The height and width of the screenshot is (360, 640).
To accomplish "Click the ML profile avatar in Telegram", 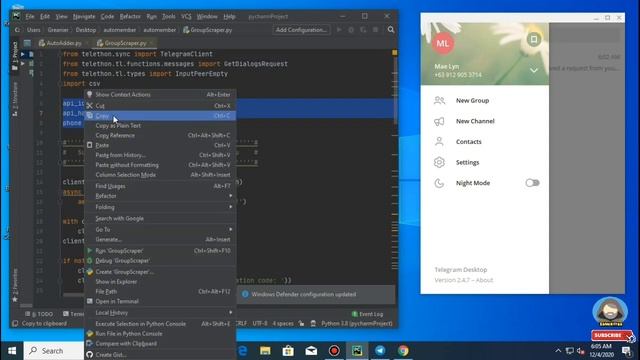I will tap(443, 43).
